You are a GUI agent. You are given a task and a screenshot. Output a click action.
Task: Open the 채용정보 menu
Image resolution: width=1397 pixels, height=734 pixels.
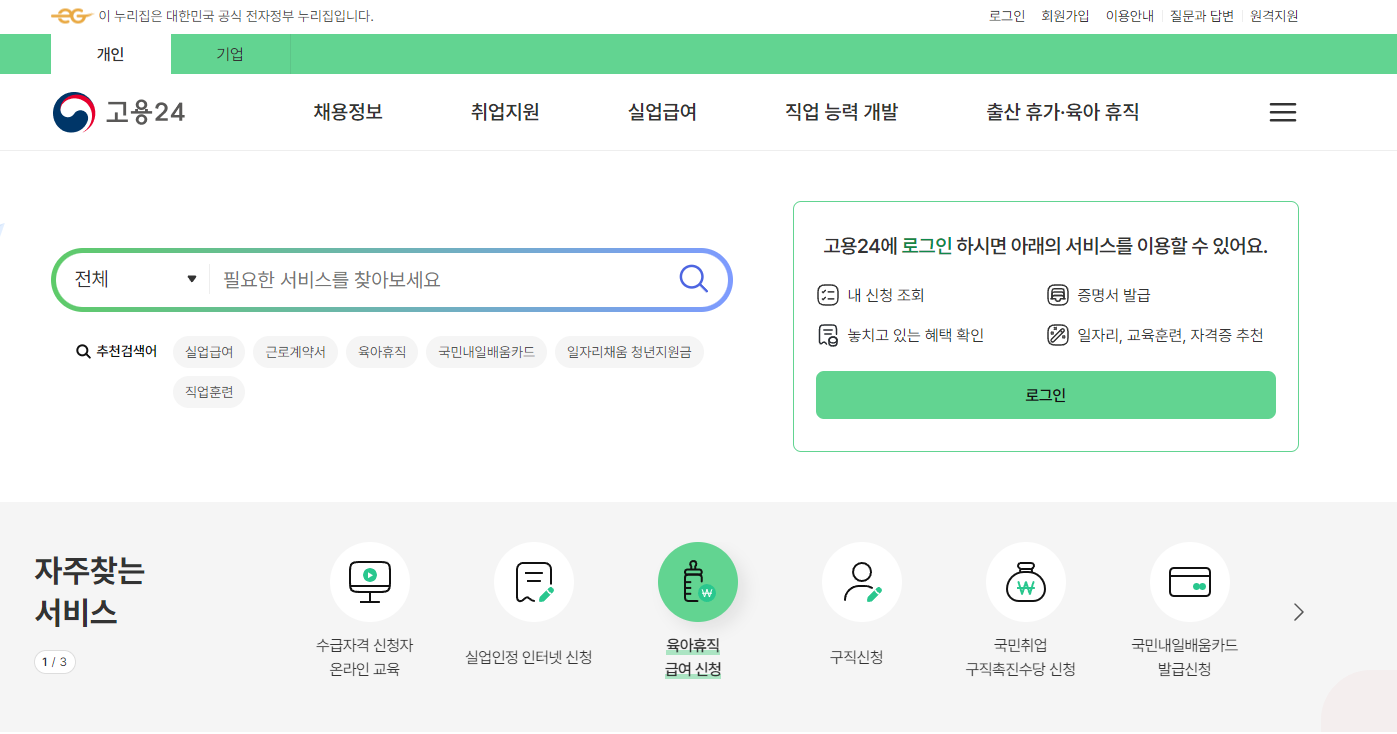348,112
